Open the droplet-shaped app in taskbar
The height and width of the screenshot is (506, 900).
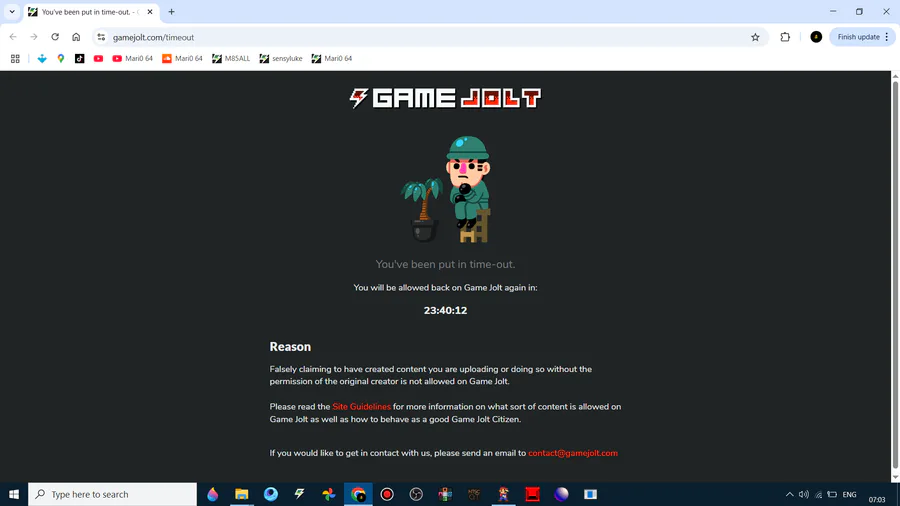click(x=212, y=494)
